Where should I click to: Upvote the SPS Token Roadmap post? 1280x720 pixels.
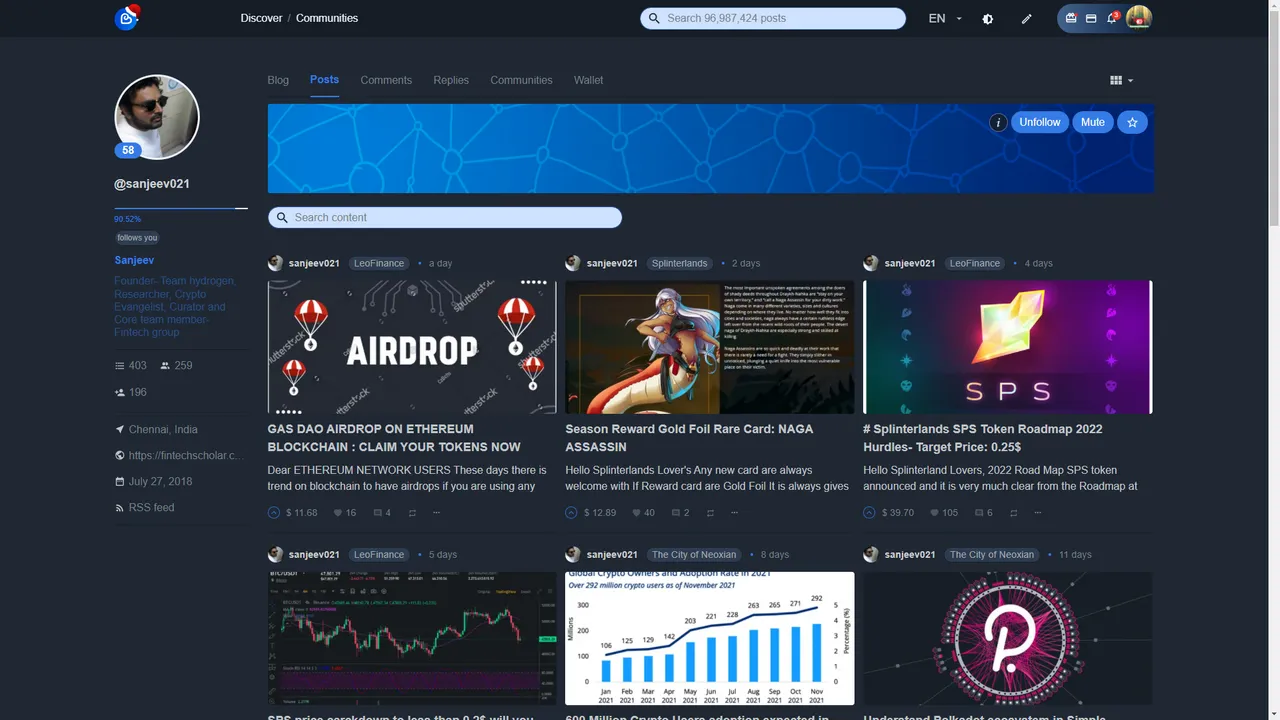(x=870, y=512)
